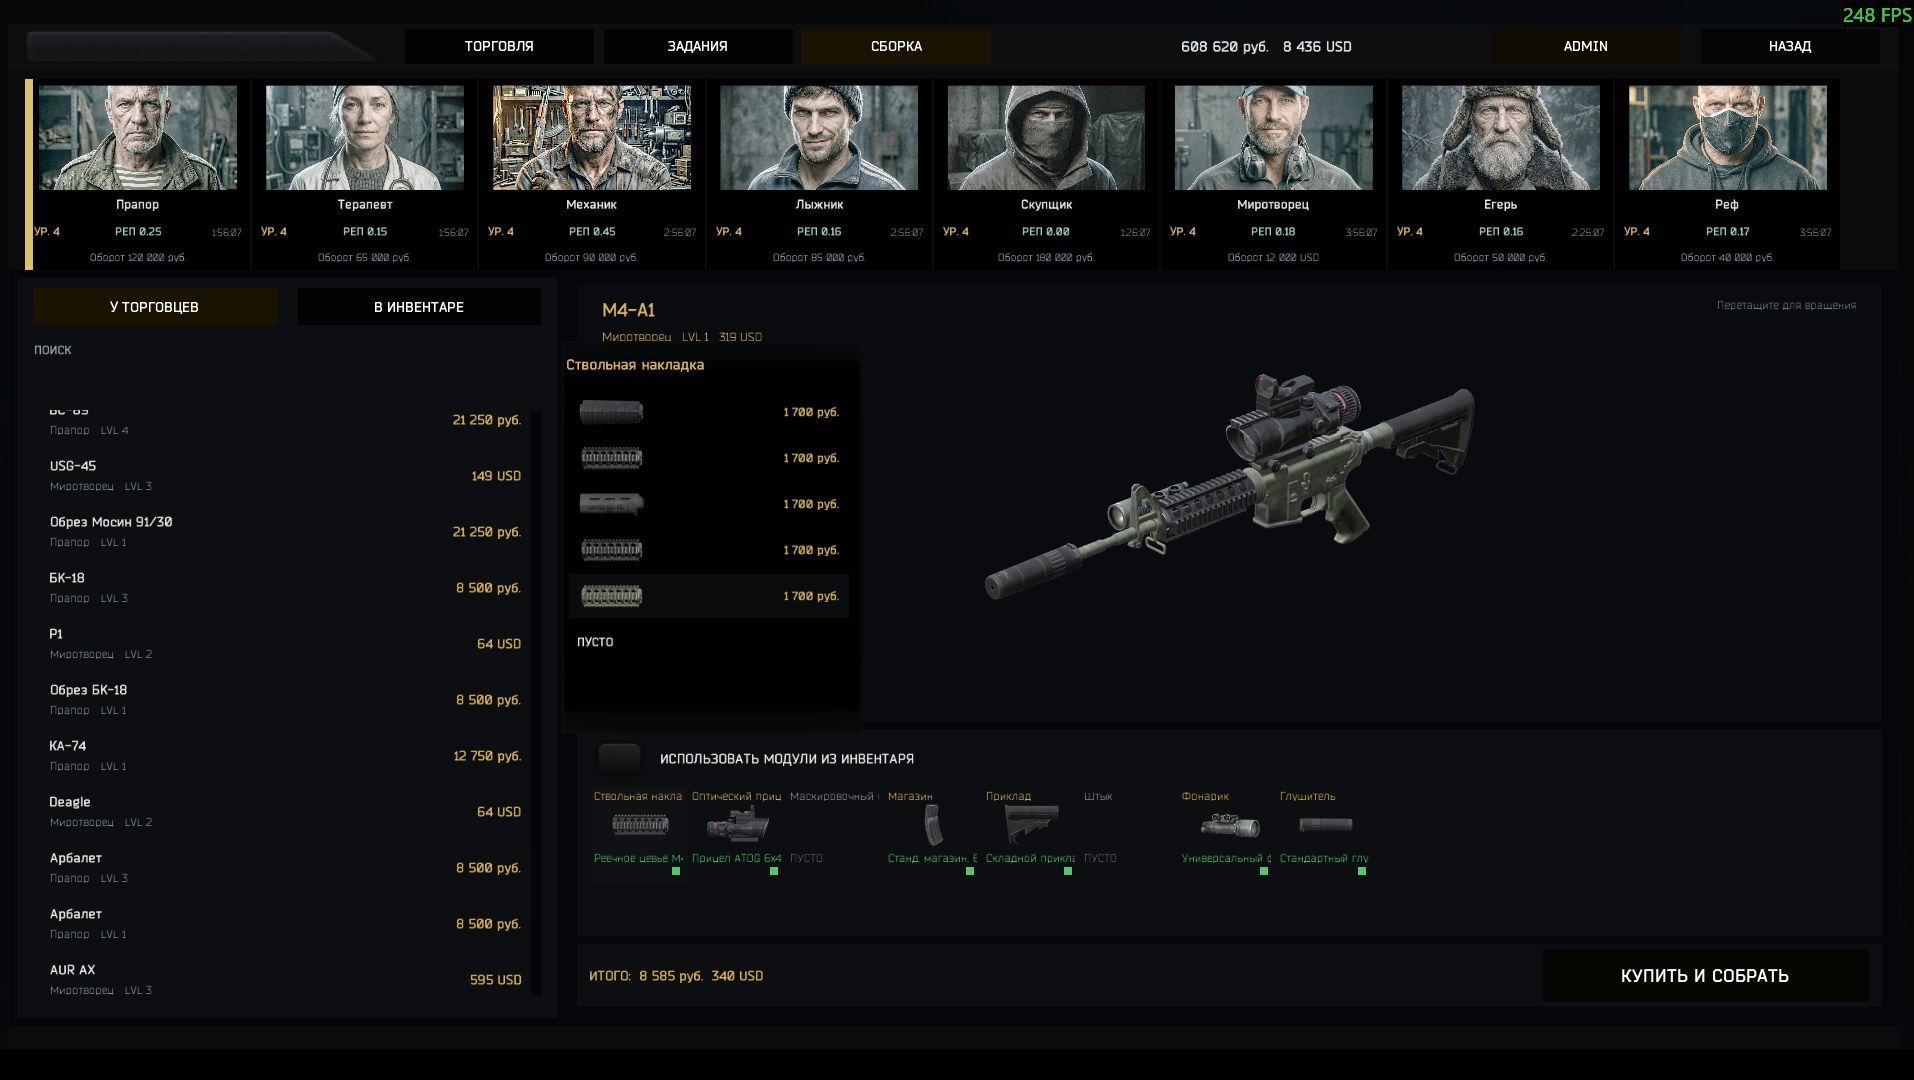Screen dimensions: 1914x1080
Task: Toggle ИСПОЛЬЗОВАТЬ МОДУЛИ ИЗ ИНВЕНТАРЯ switch
Action: click(x=619, y=758)
